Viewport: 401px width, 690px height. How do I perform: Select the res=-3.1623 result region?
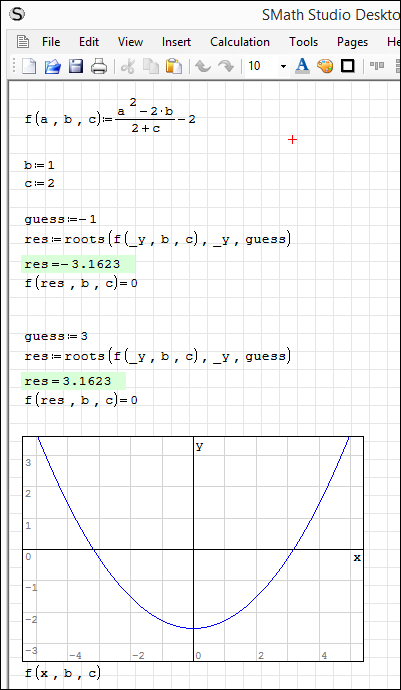coord(78,264)
